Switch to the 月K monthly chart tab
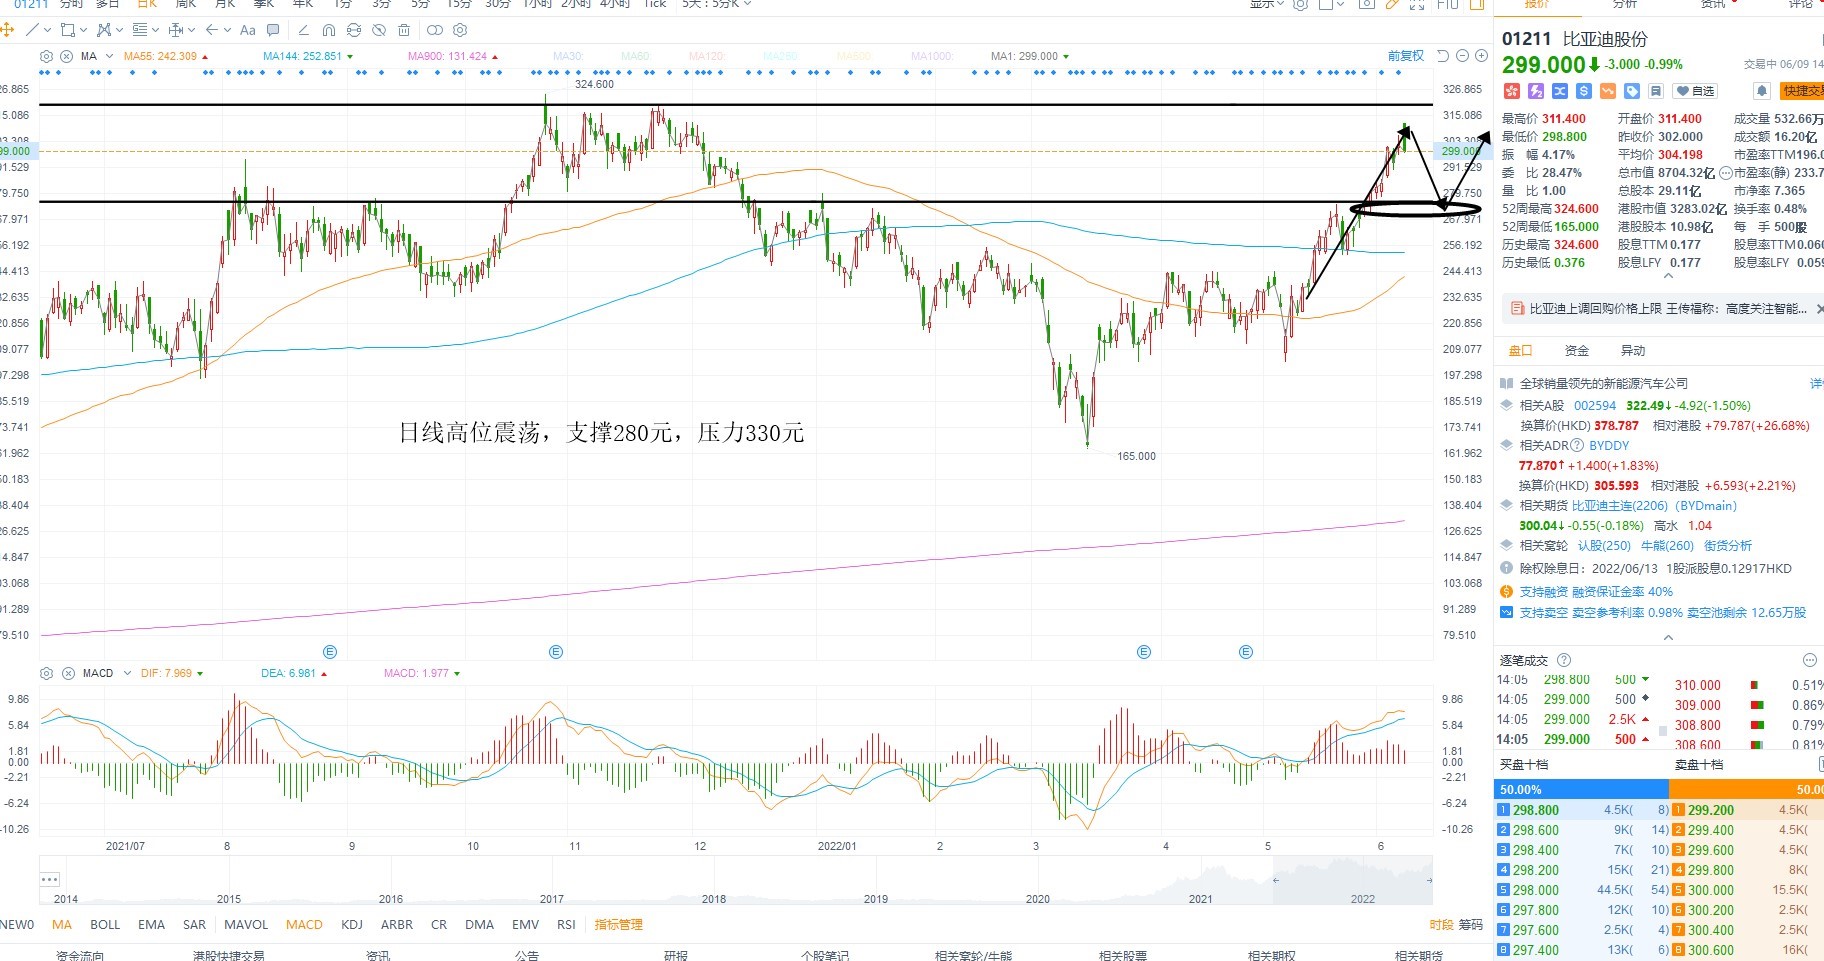This screenshot has height=961, width=1824. [x=226, y=4]
